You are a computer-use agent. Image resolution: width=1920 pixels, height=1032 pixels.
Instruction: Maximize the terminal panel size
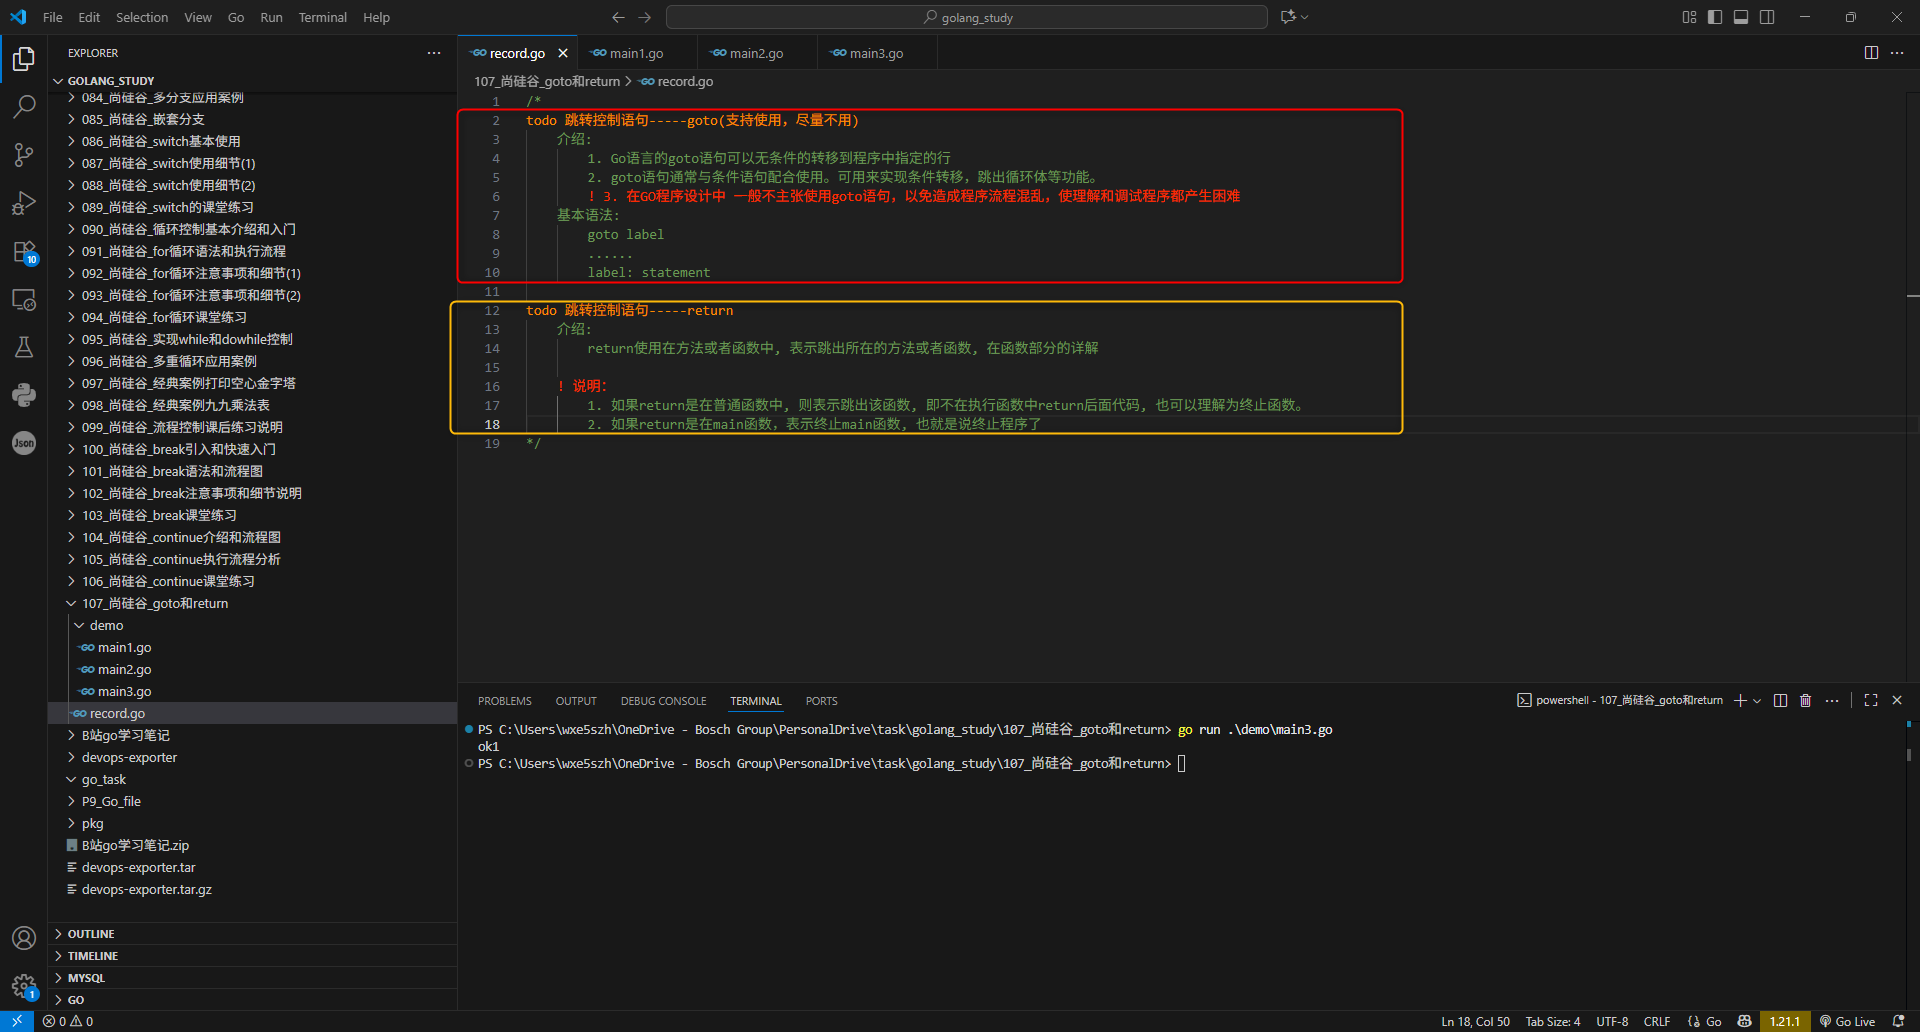pos(1871,701)
